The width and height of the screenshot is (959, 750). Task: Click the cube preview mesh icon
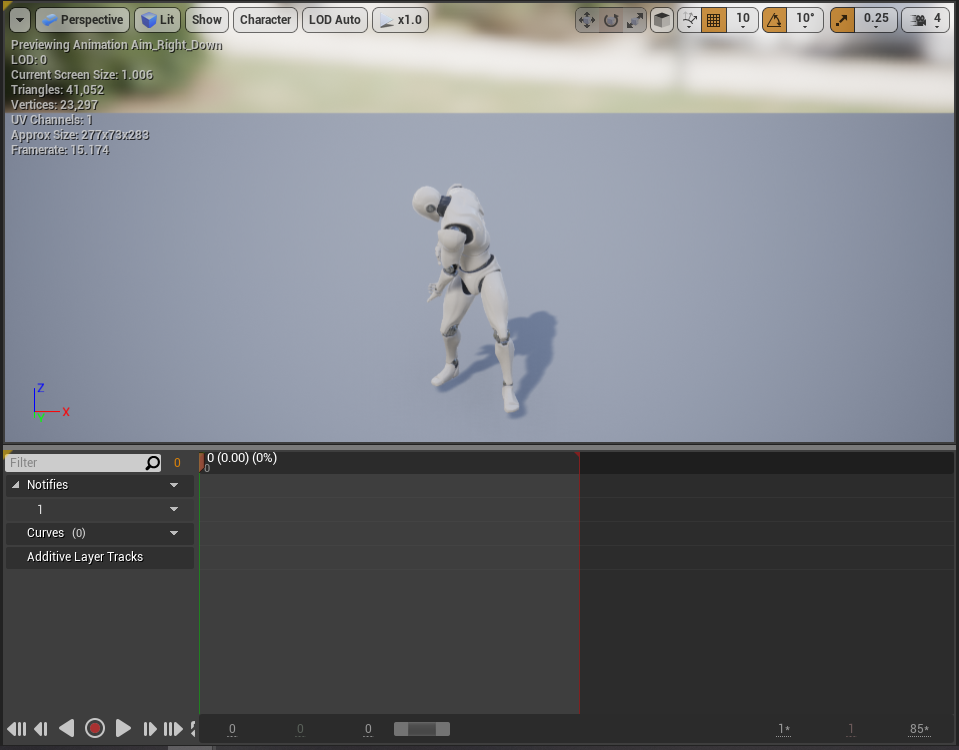click(x=662, y=20)
